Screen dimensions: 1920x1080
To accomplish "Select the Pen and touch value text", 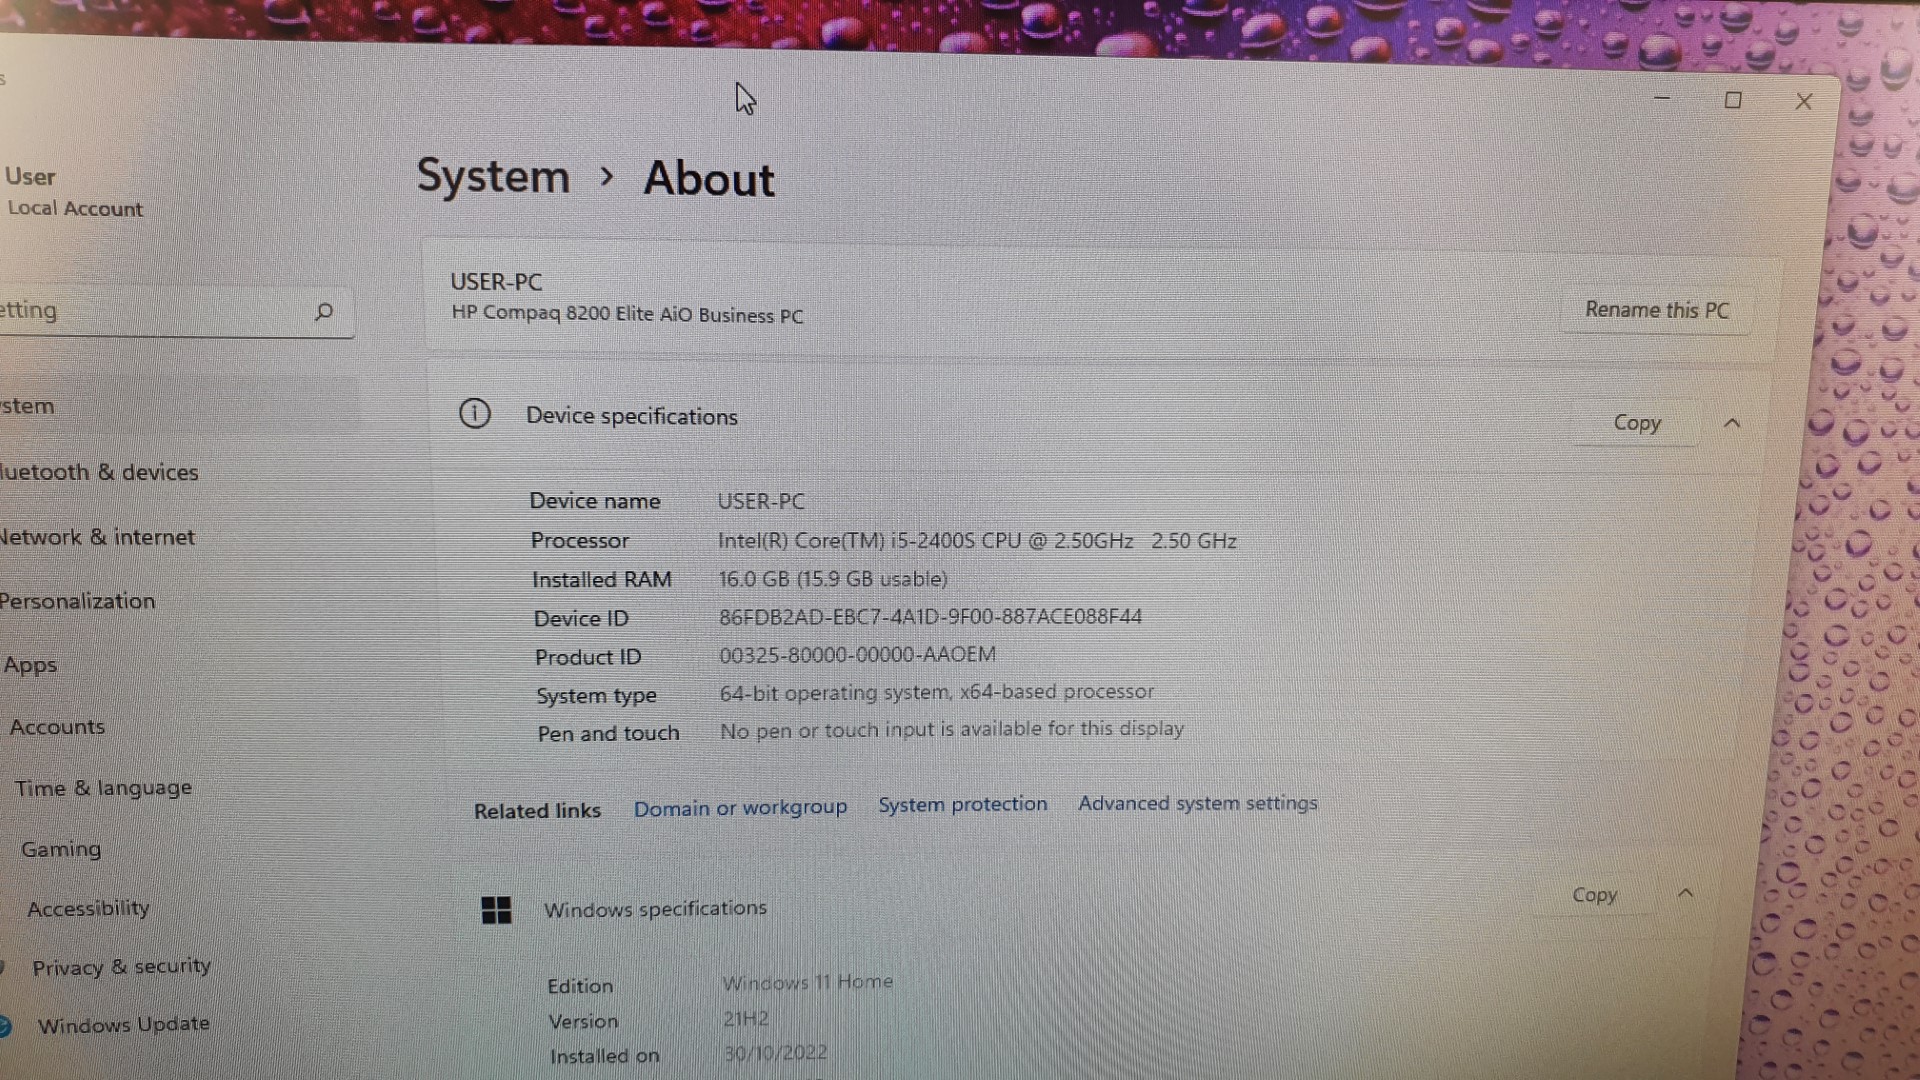I will pos(951,730).
